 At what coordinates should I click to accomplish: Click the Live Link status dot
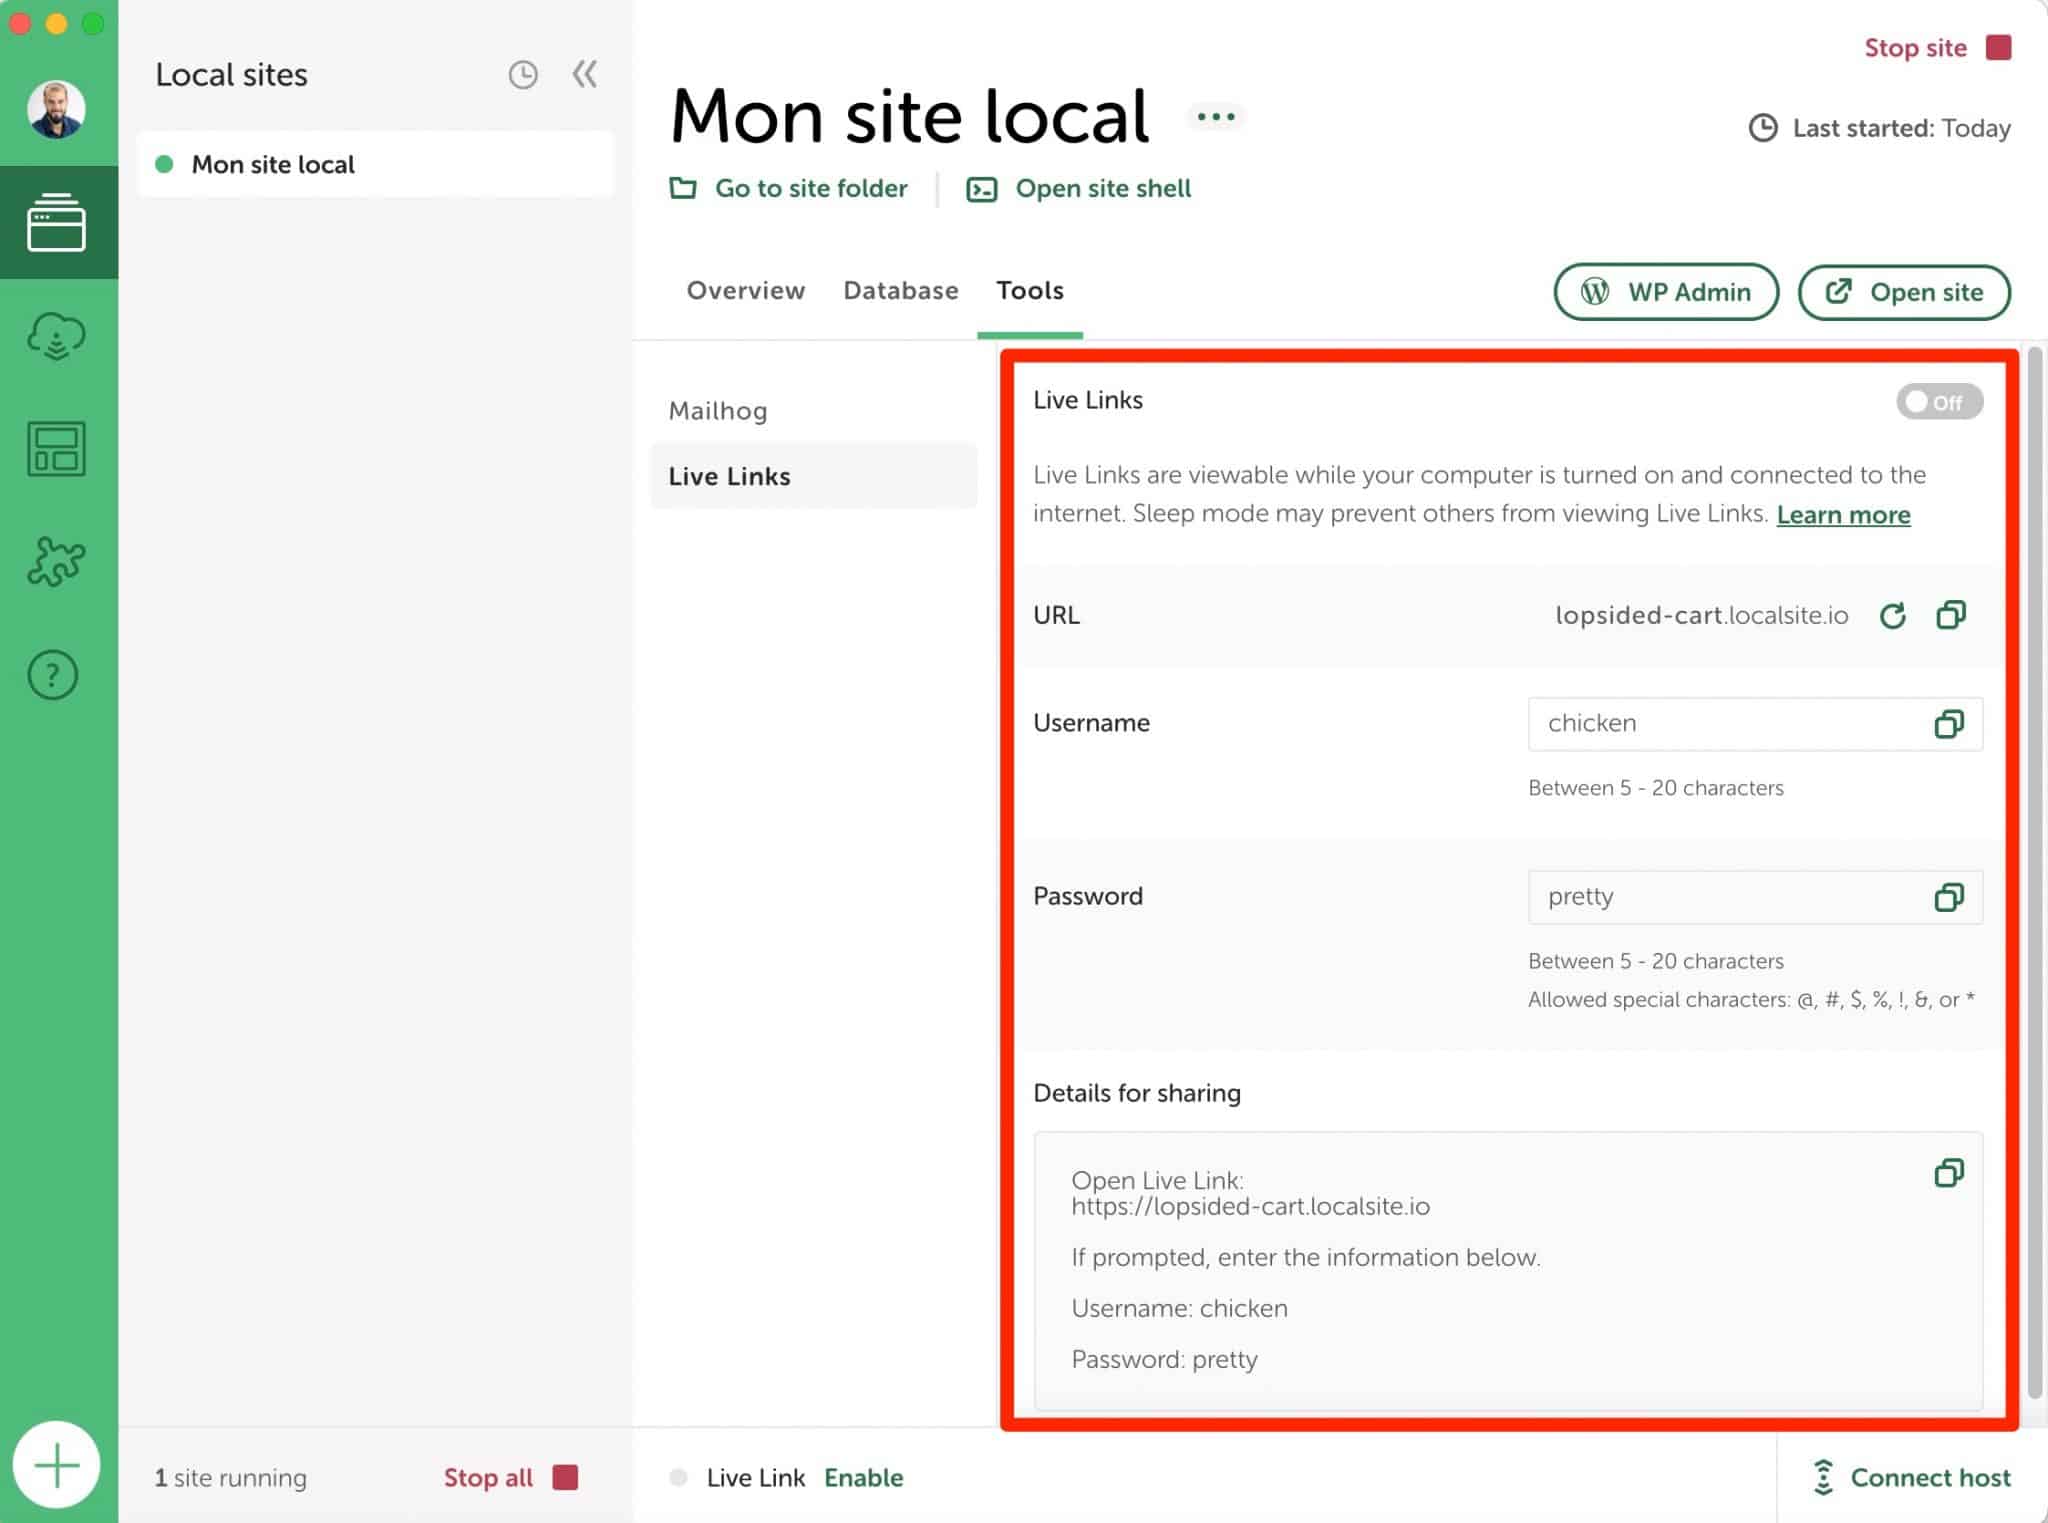[x=679, y=1477]
